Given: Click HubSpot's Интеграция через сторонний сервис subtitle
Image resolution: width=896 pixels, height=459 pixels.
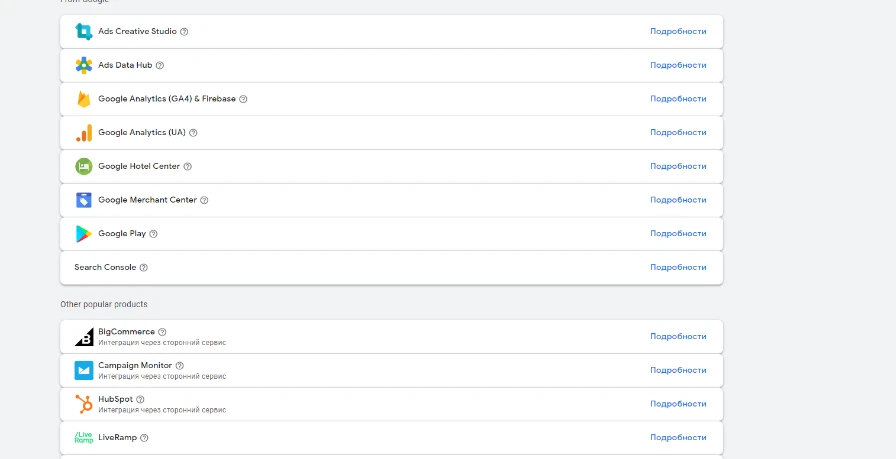Looking at the screenshot, I should 162,410.
